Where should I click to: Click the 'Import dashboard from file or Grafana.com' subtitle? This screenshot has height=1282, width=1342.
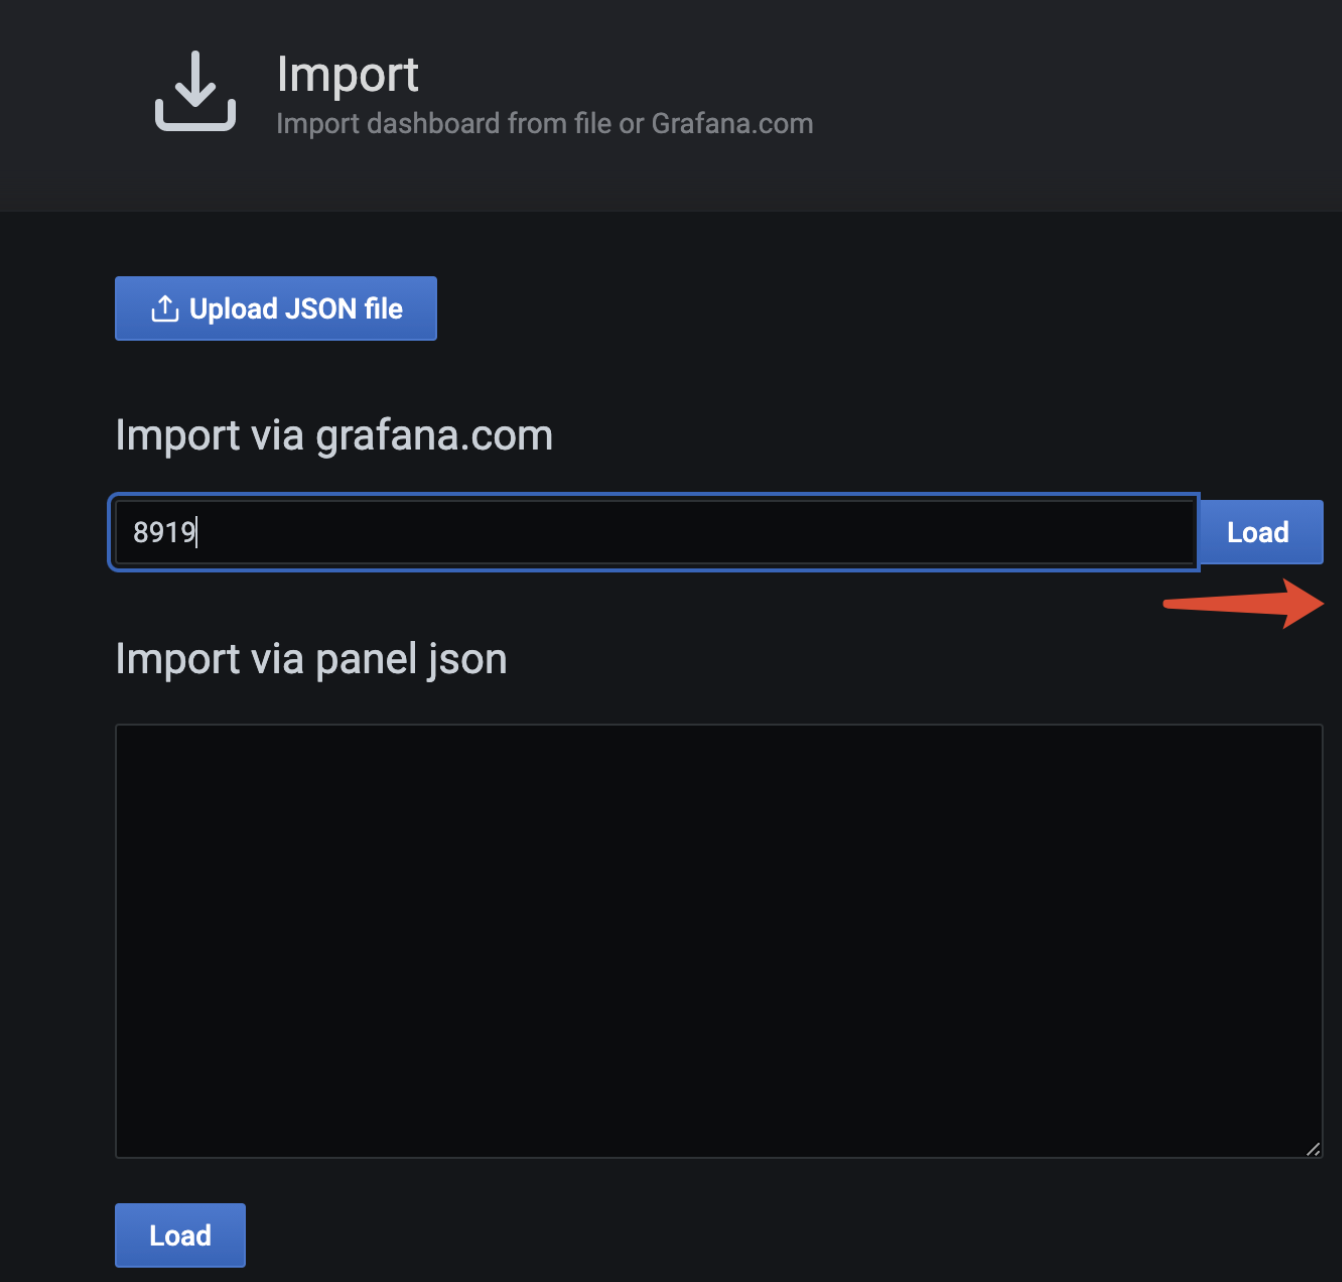(x=545, y=124)
